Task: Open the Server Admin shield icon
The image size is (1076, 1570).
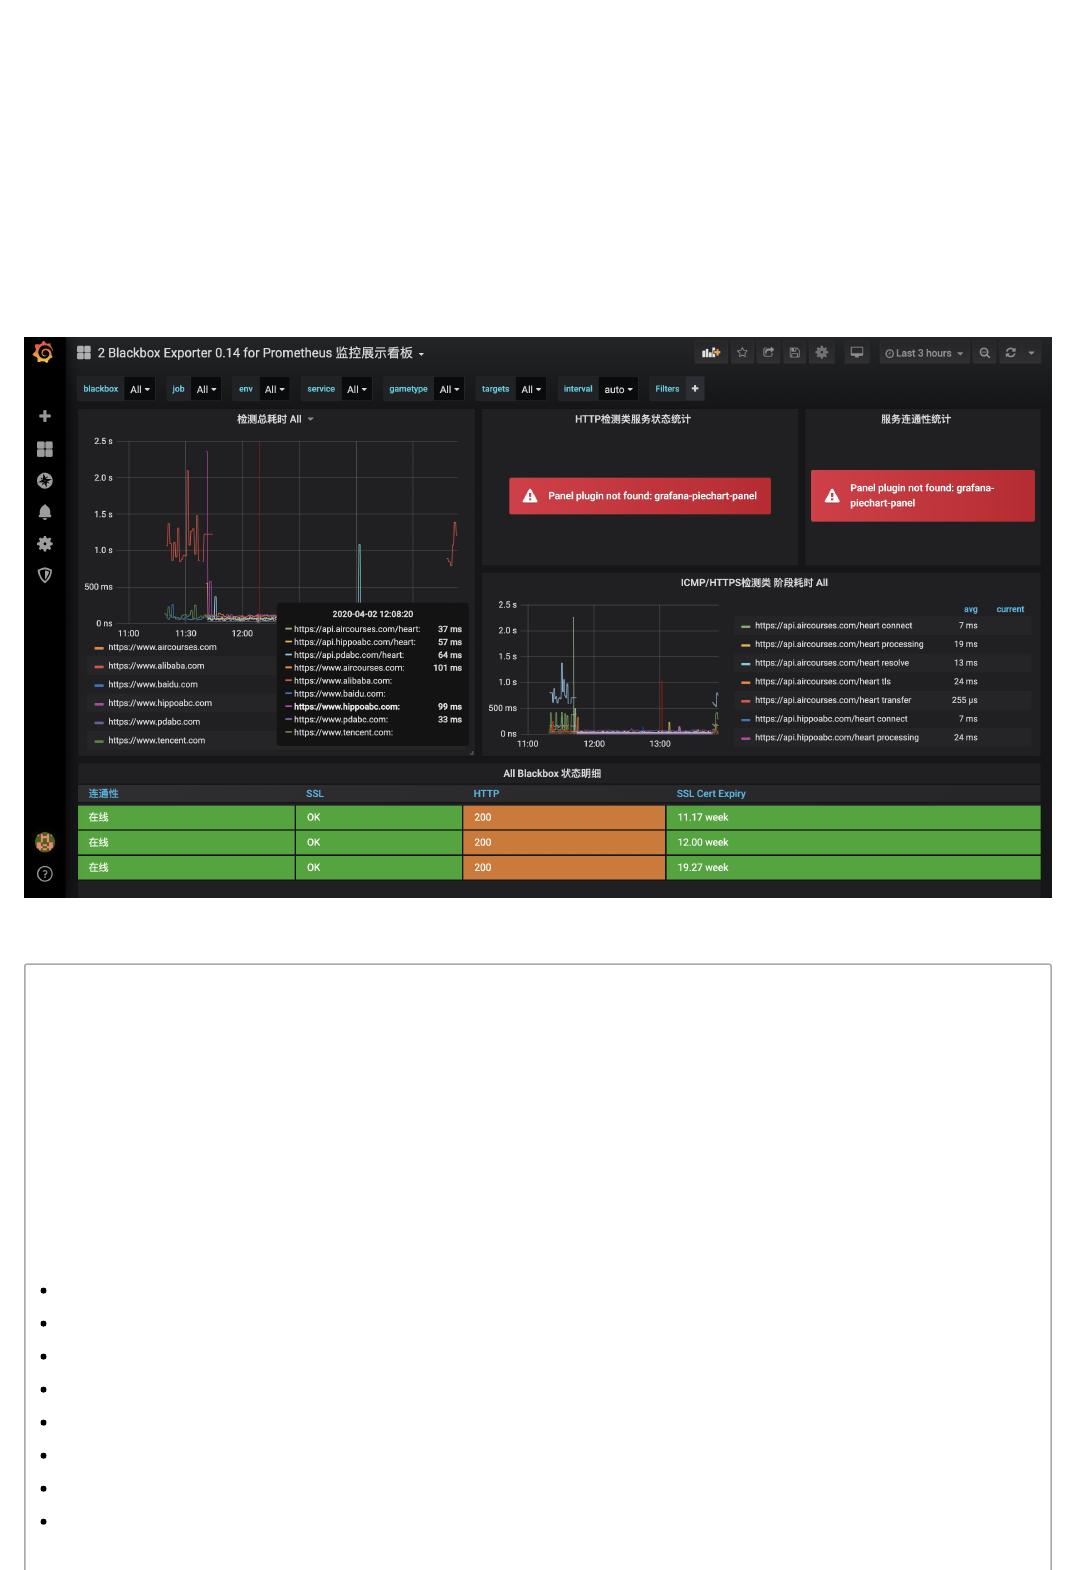Action: click(44, 575)
